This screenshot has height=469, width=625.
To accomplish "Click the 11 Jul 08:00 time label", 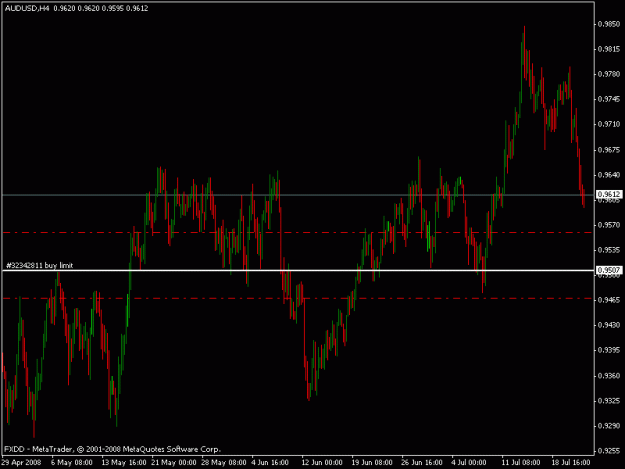I will (521, 462).
